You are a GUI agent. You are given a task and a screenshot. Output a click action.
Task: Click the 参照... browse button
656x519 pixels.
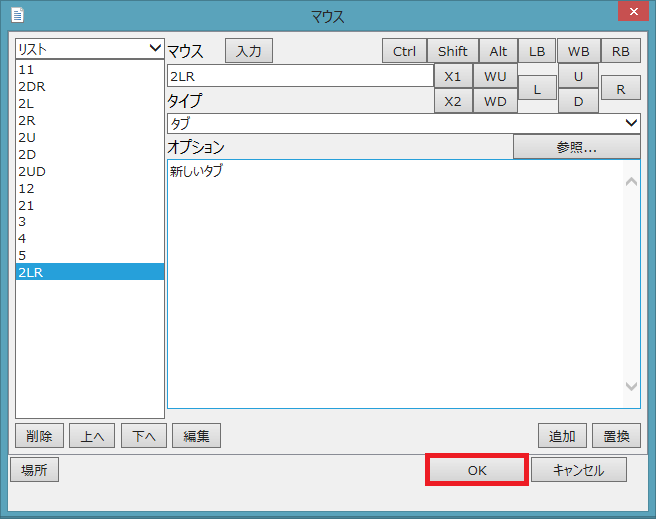(576, 147)
